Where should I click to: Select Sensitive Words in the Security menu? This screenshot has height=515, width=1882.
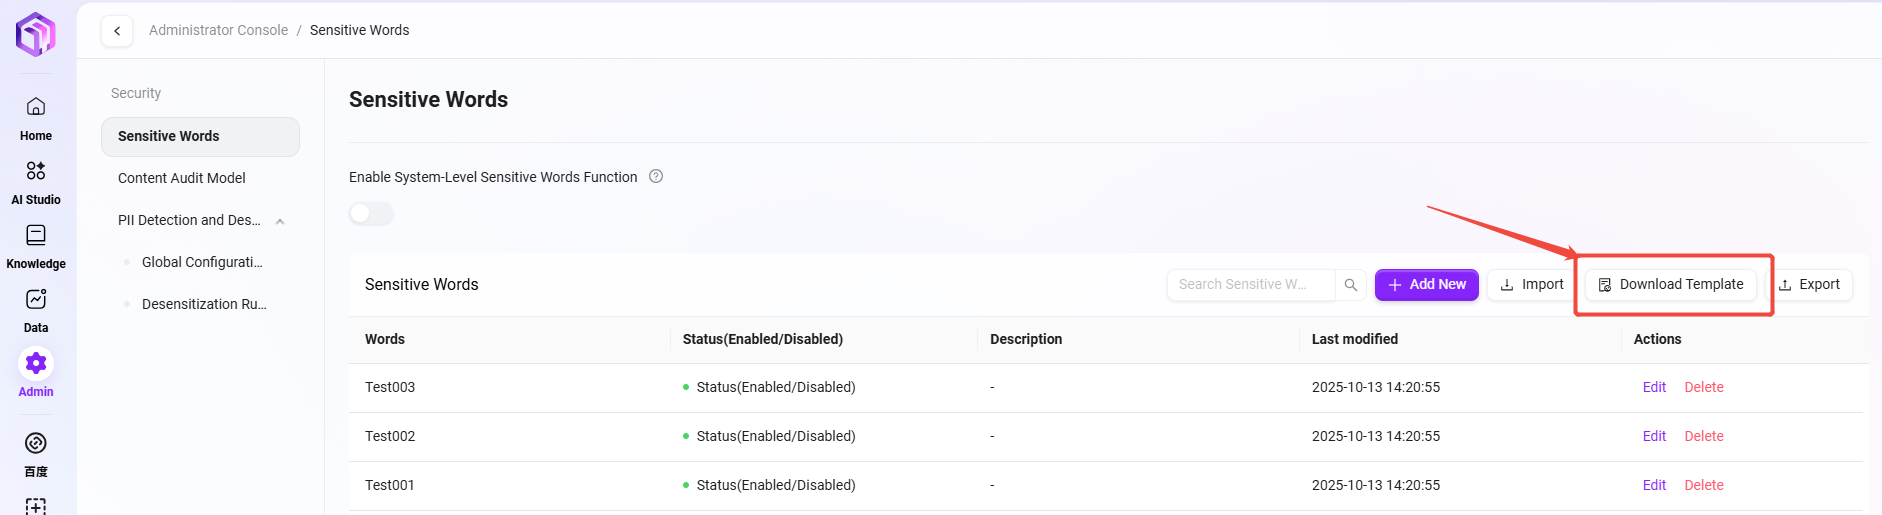pyautogui.click(x=200, y=137)
